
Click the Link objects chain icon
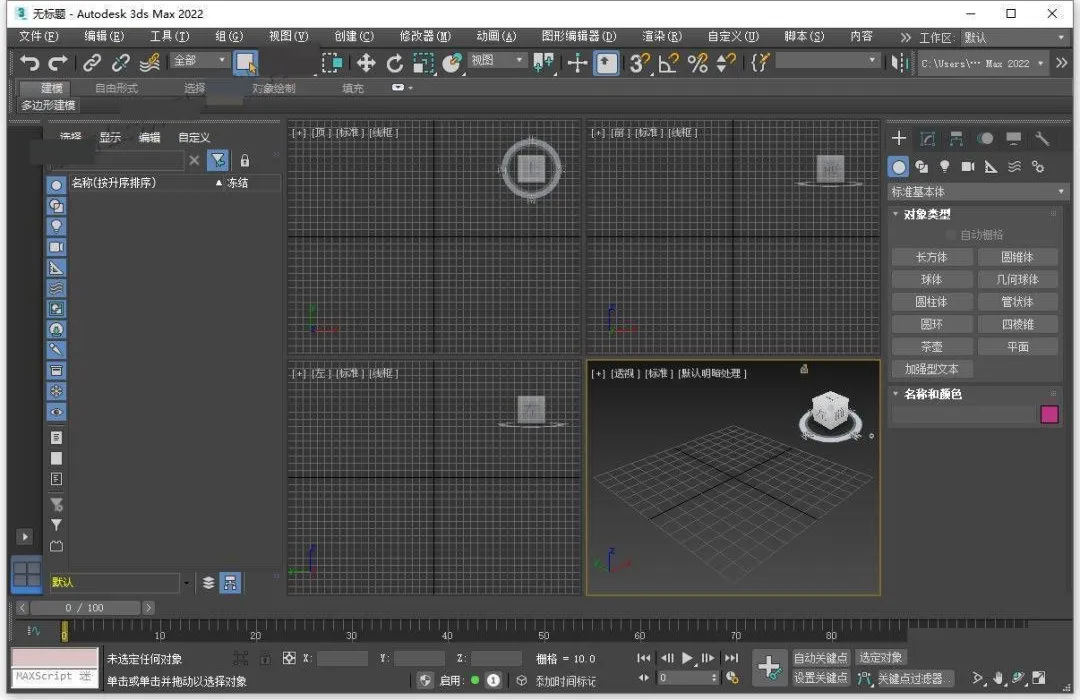[x=92, y=63]
